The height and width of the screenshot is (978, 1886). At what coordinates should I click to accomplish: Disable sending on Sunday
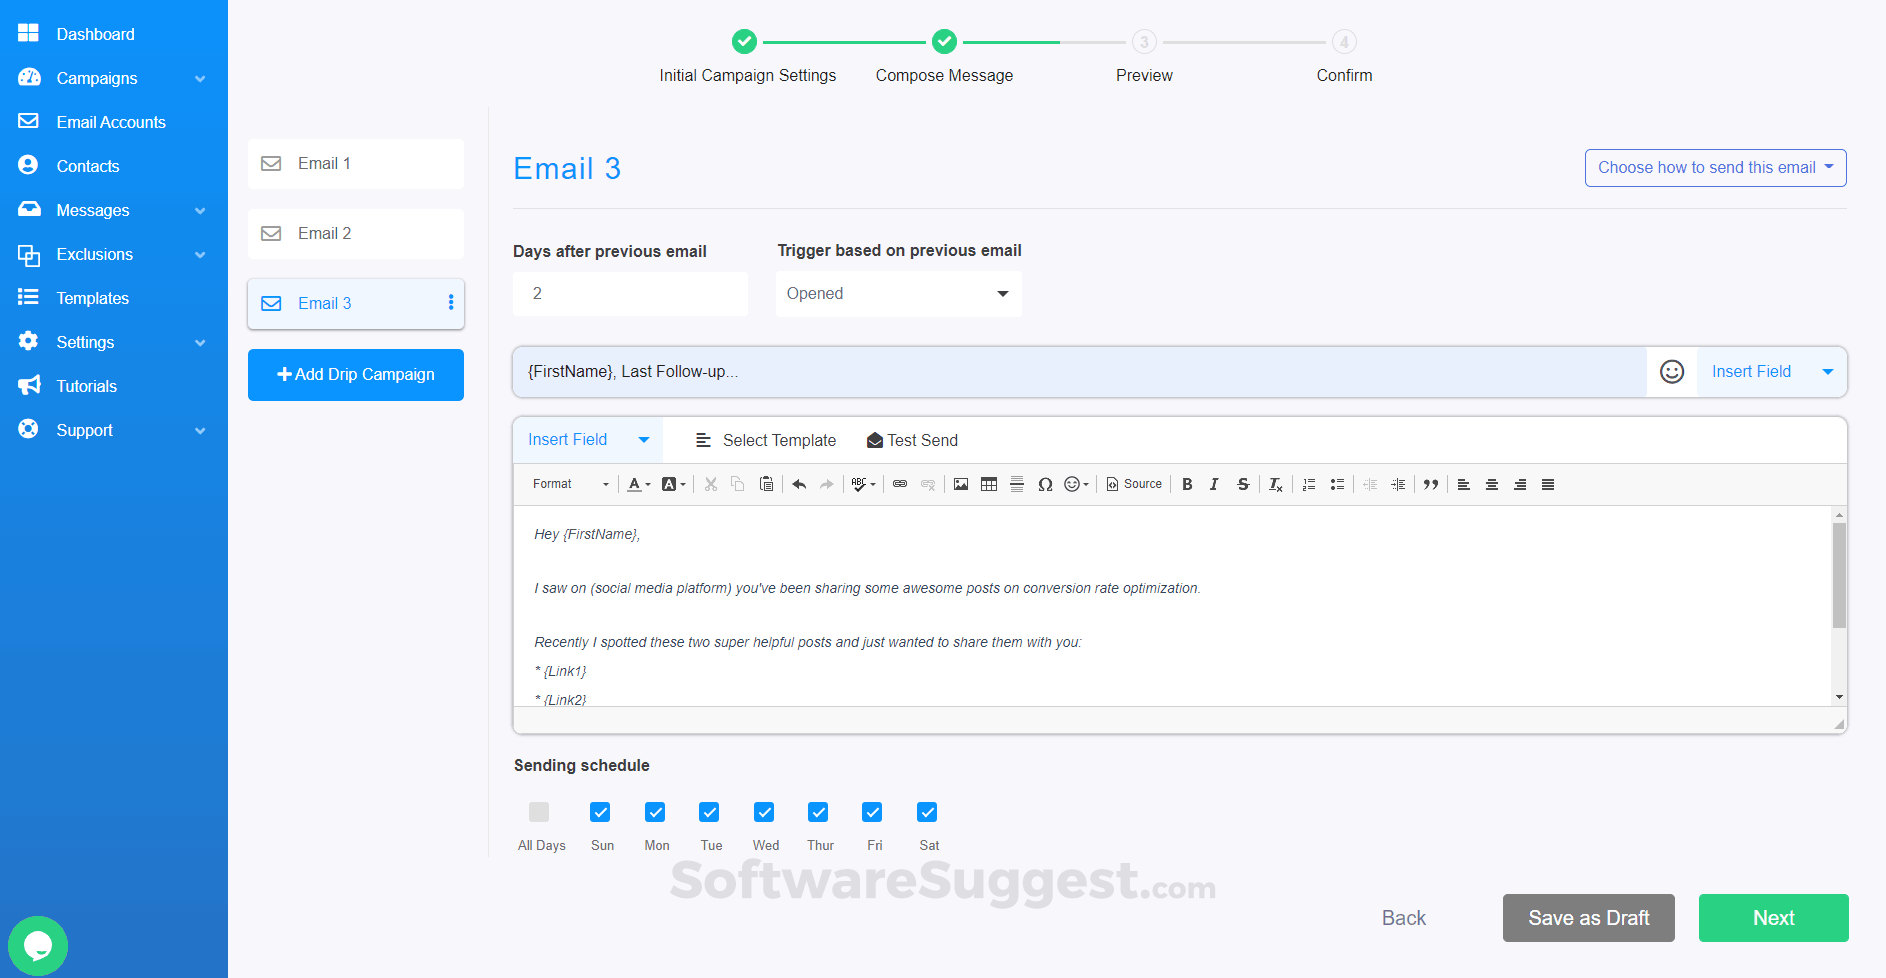click(600, 812)
